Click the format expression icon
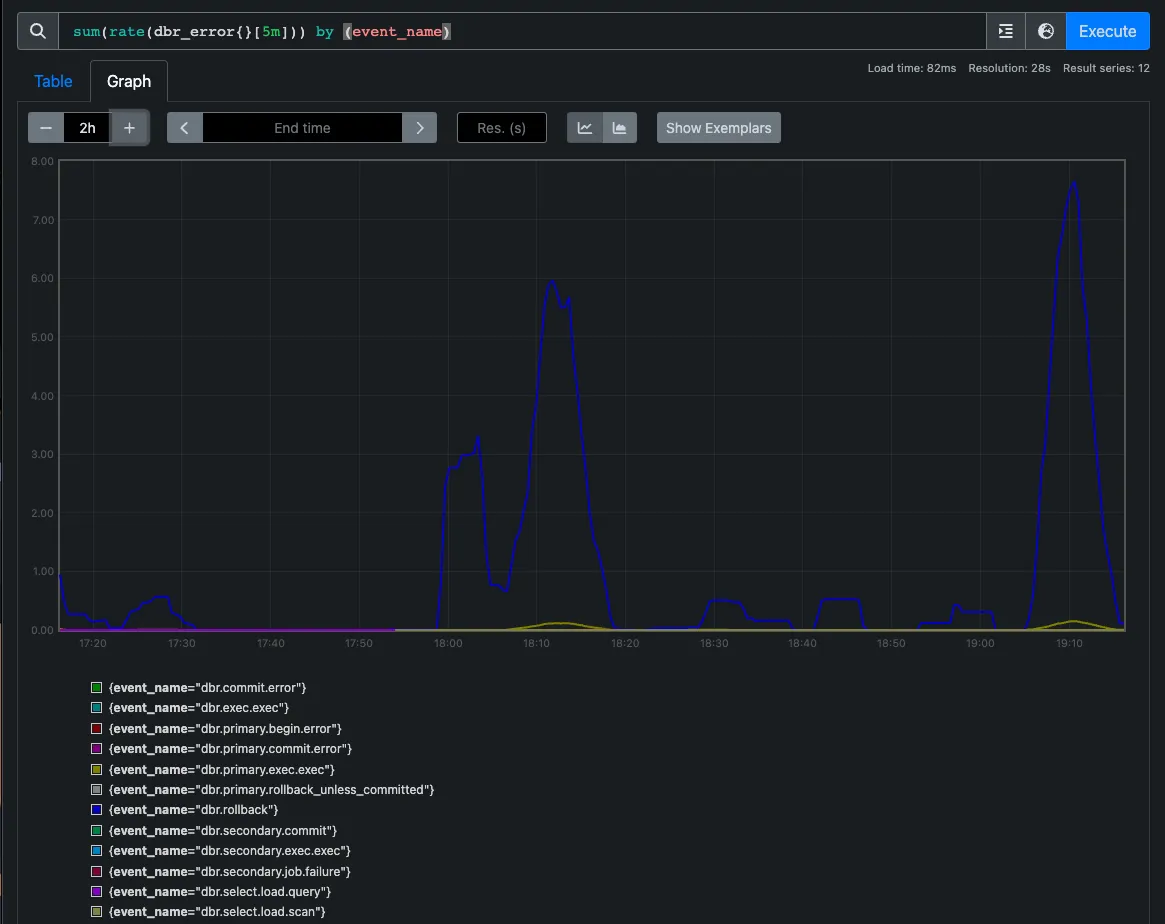 coord(1006,31)
